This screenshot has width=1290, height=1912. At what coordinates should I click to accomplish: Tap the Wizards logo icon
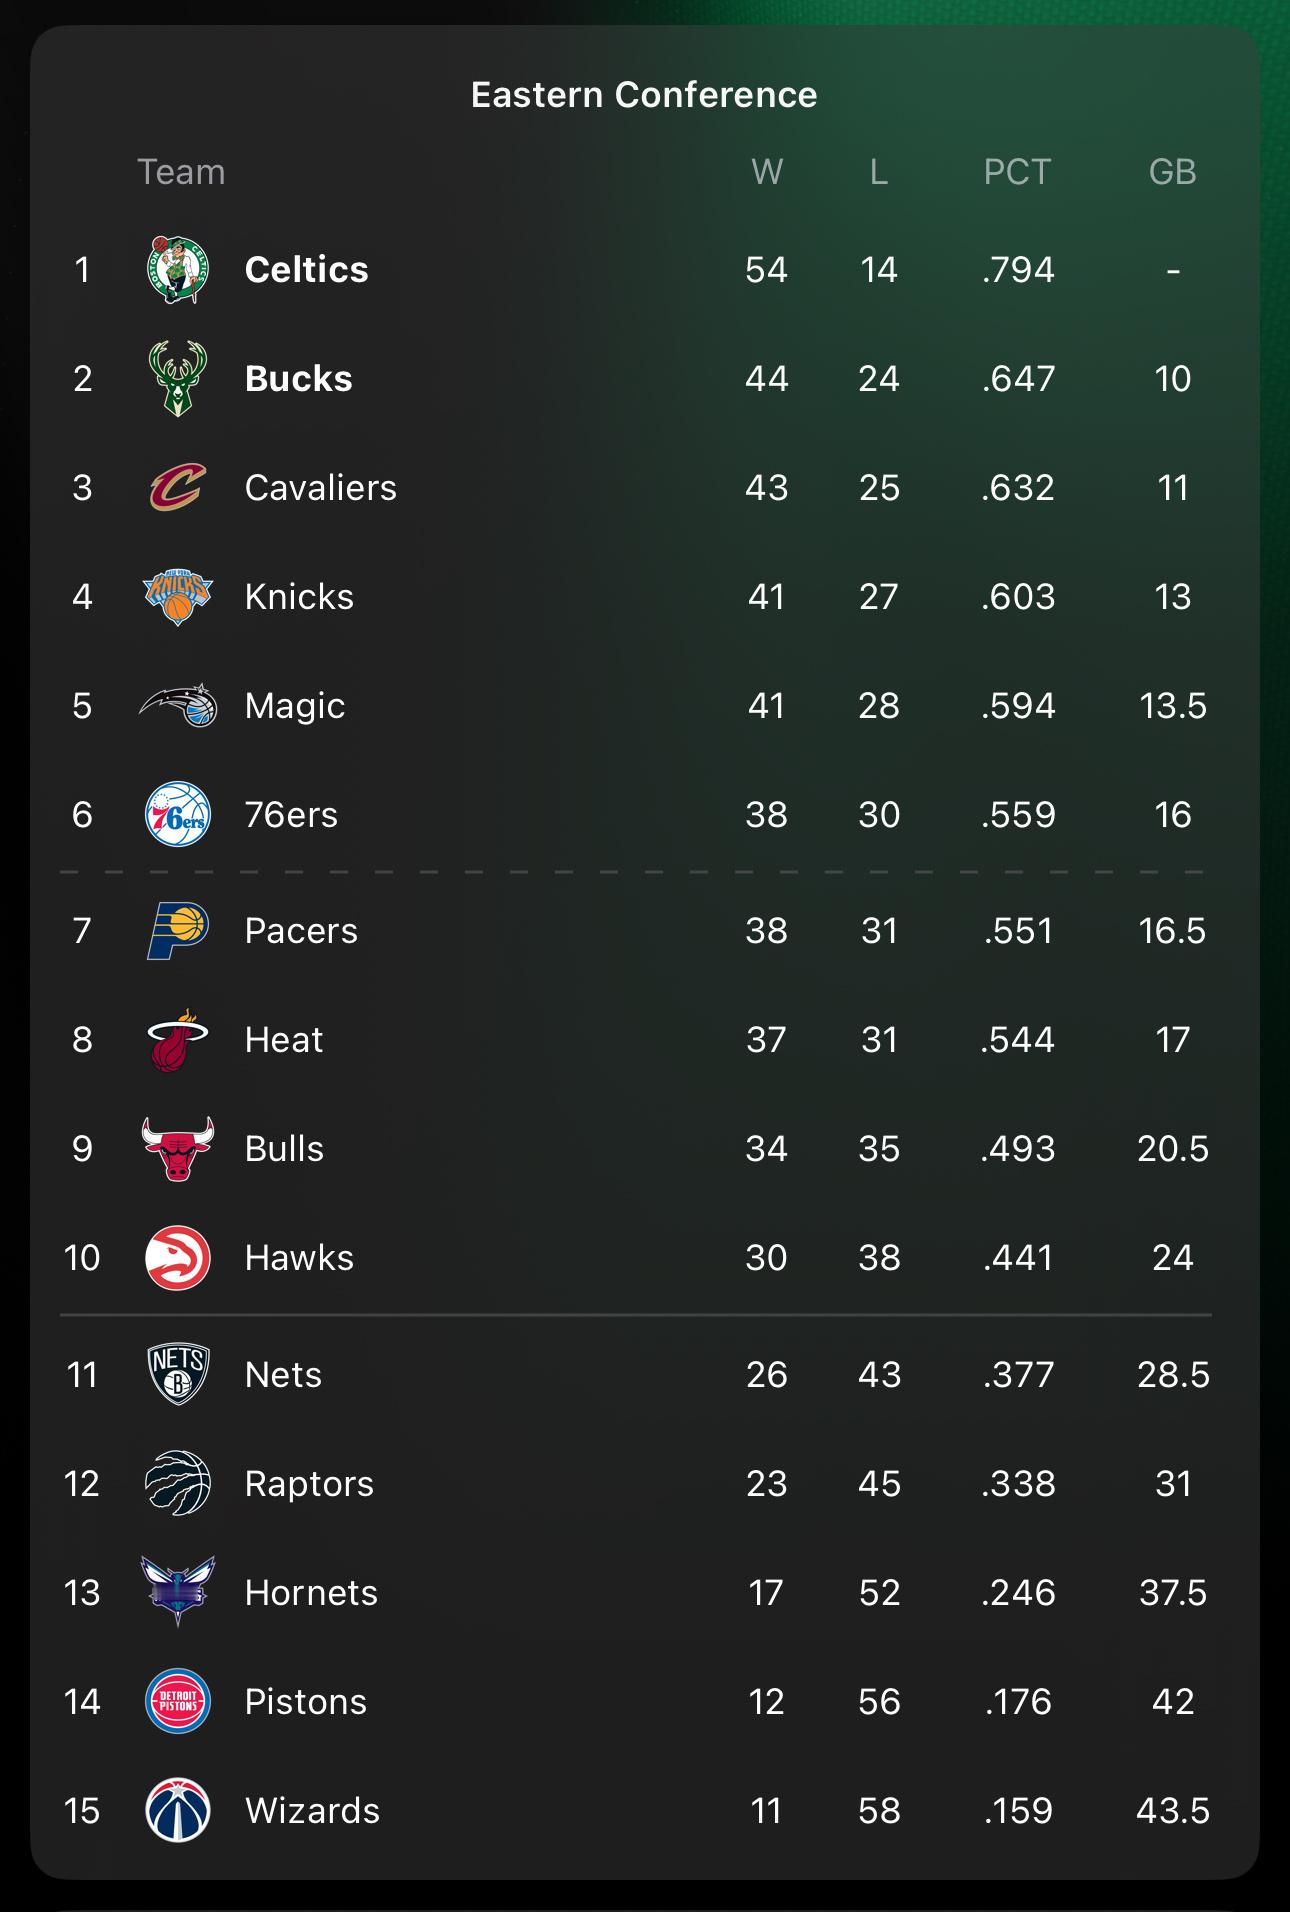click(178, 1810)
